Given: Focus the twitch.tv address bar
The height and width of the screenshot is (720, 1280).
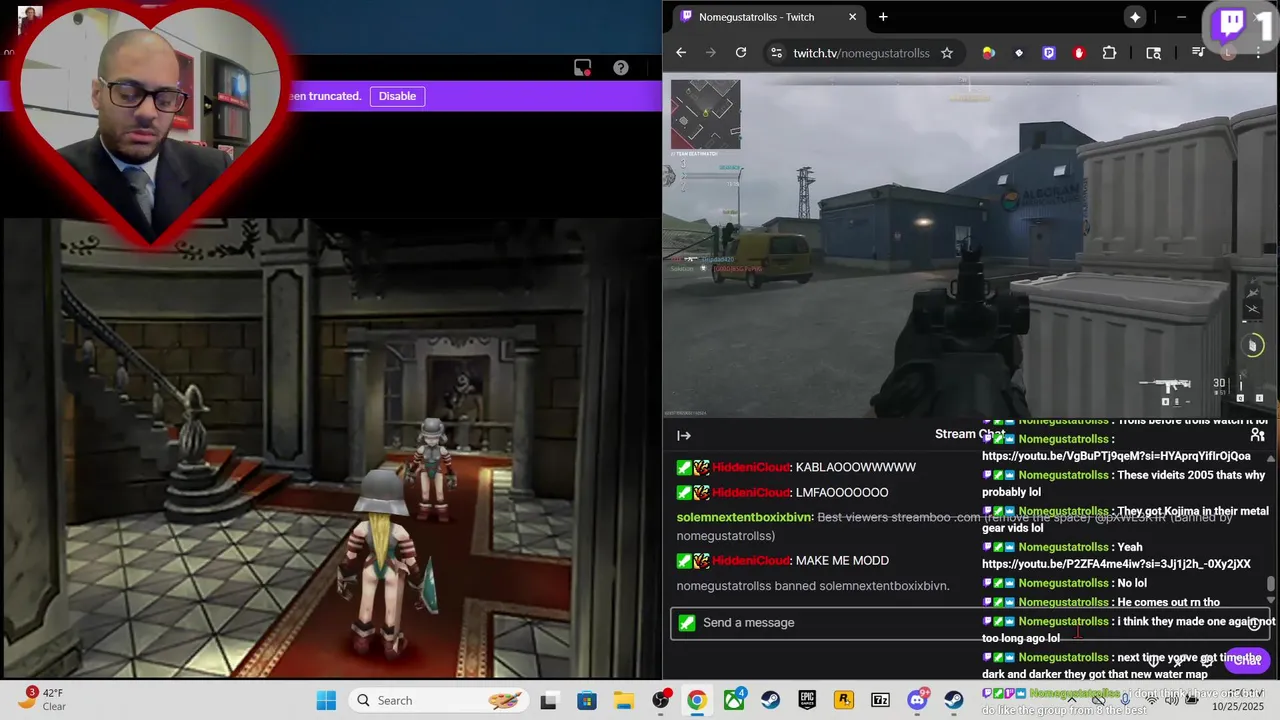Looking at the screenshot, I should coord(861,53).
